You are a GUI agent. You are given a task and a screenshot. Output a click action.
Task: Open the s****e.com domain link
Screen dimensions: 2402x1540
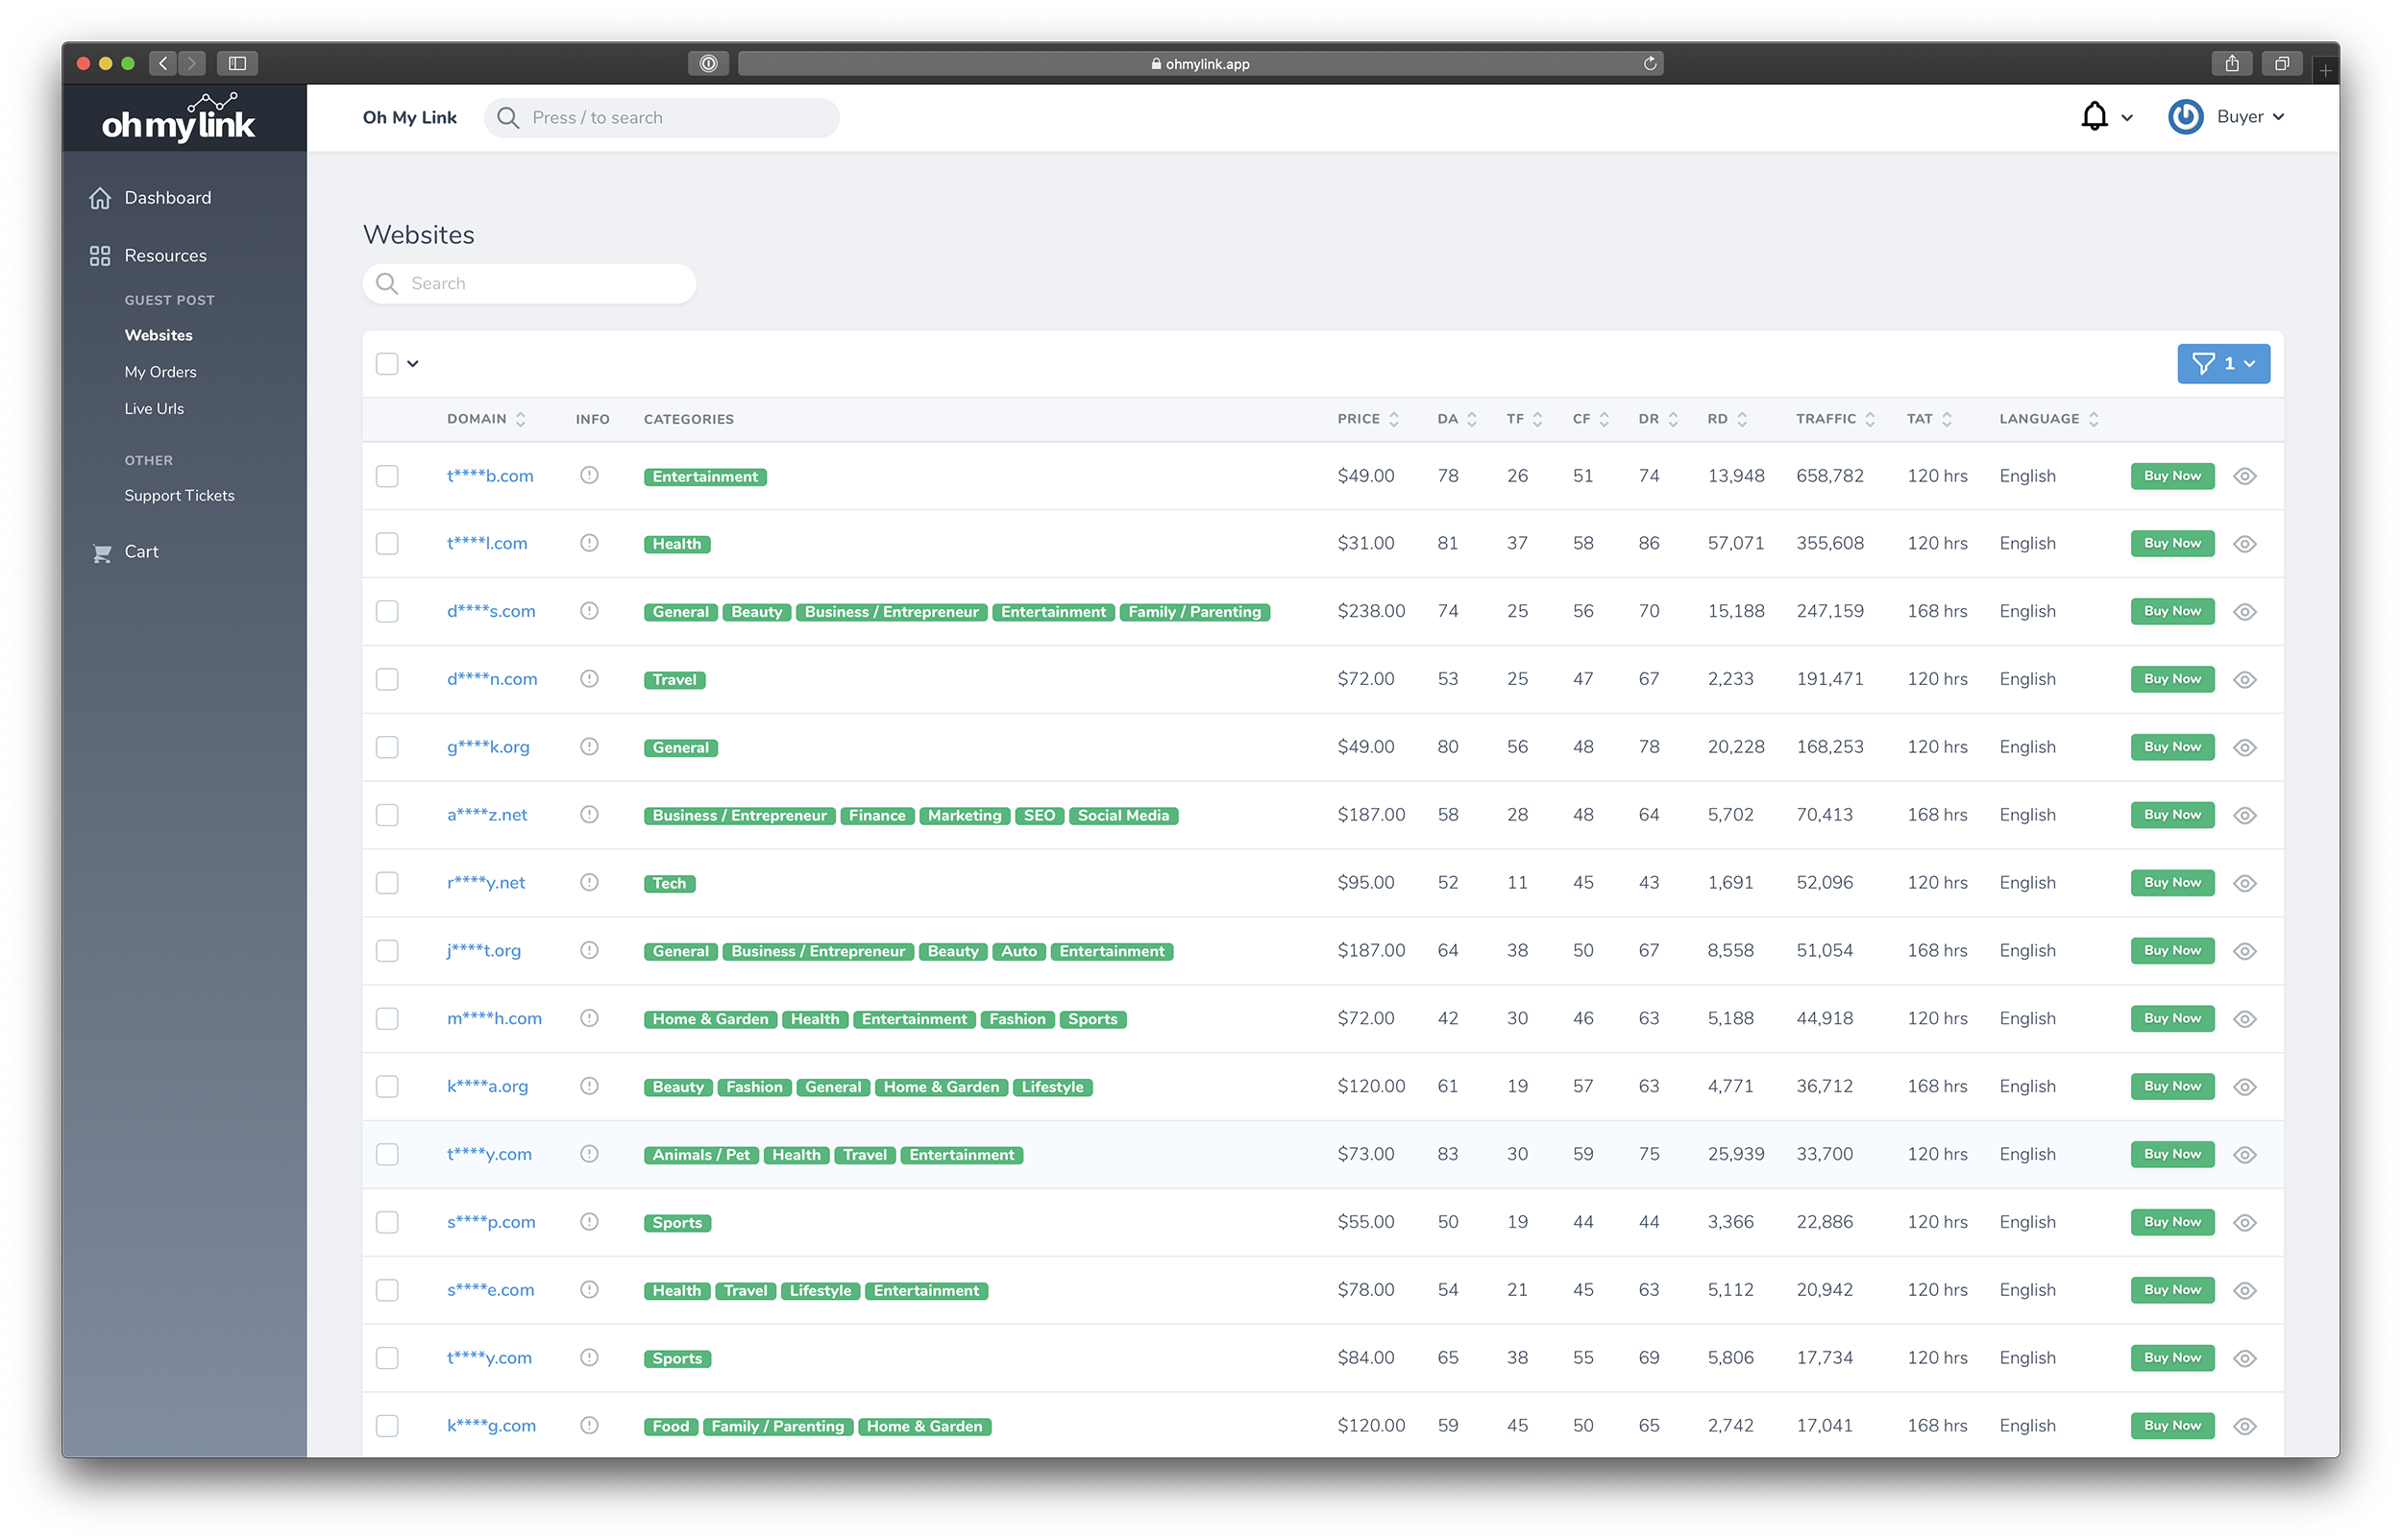click(x=490, y=1291)
